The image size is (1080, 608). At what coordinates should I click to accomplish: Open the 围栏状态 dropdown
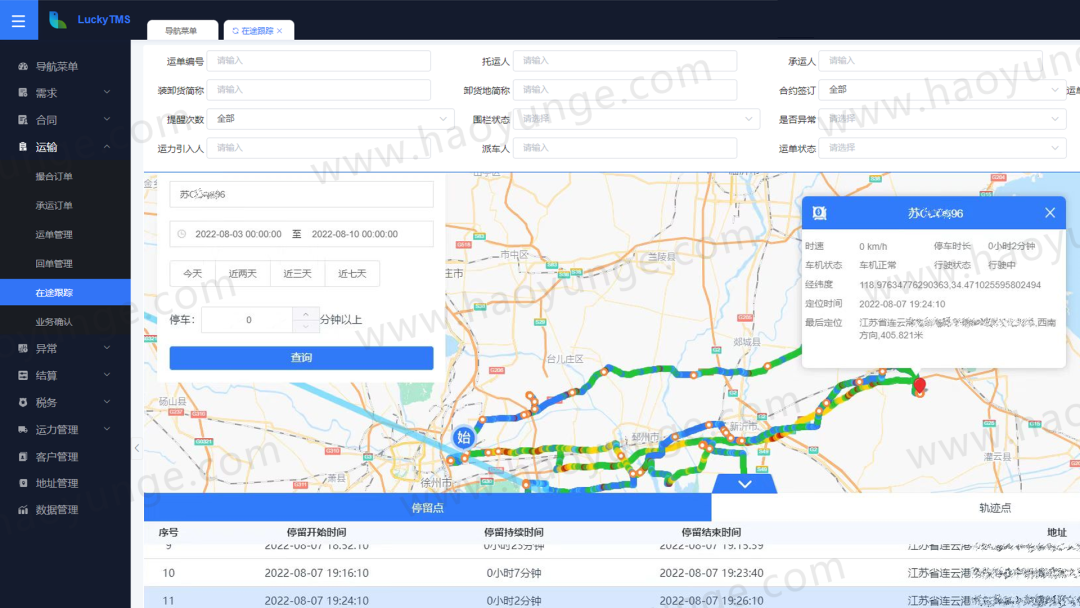(636, 118)
